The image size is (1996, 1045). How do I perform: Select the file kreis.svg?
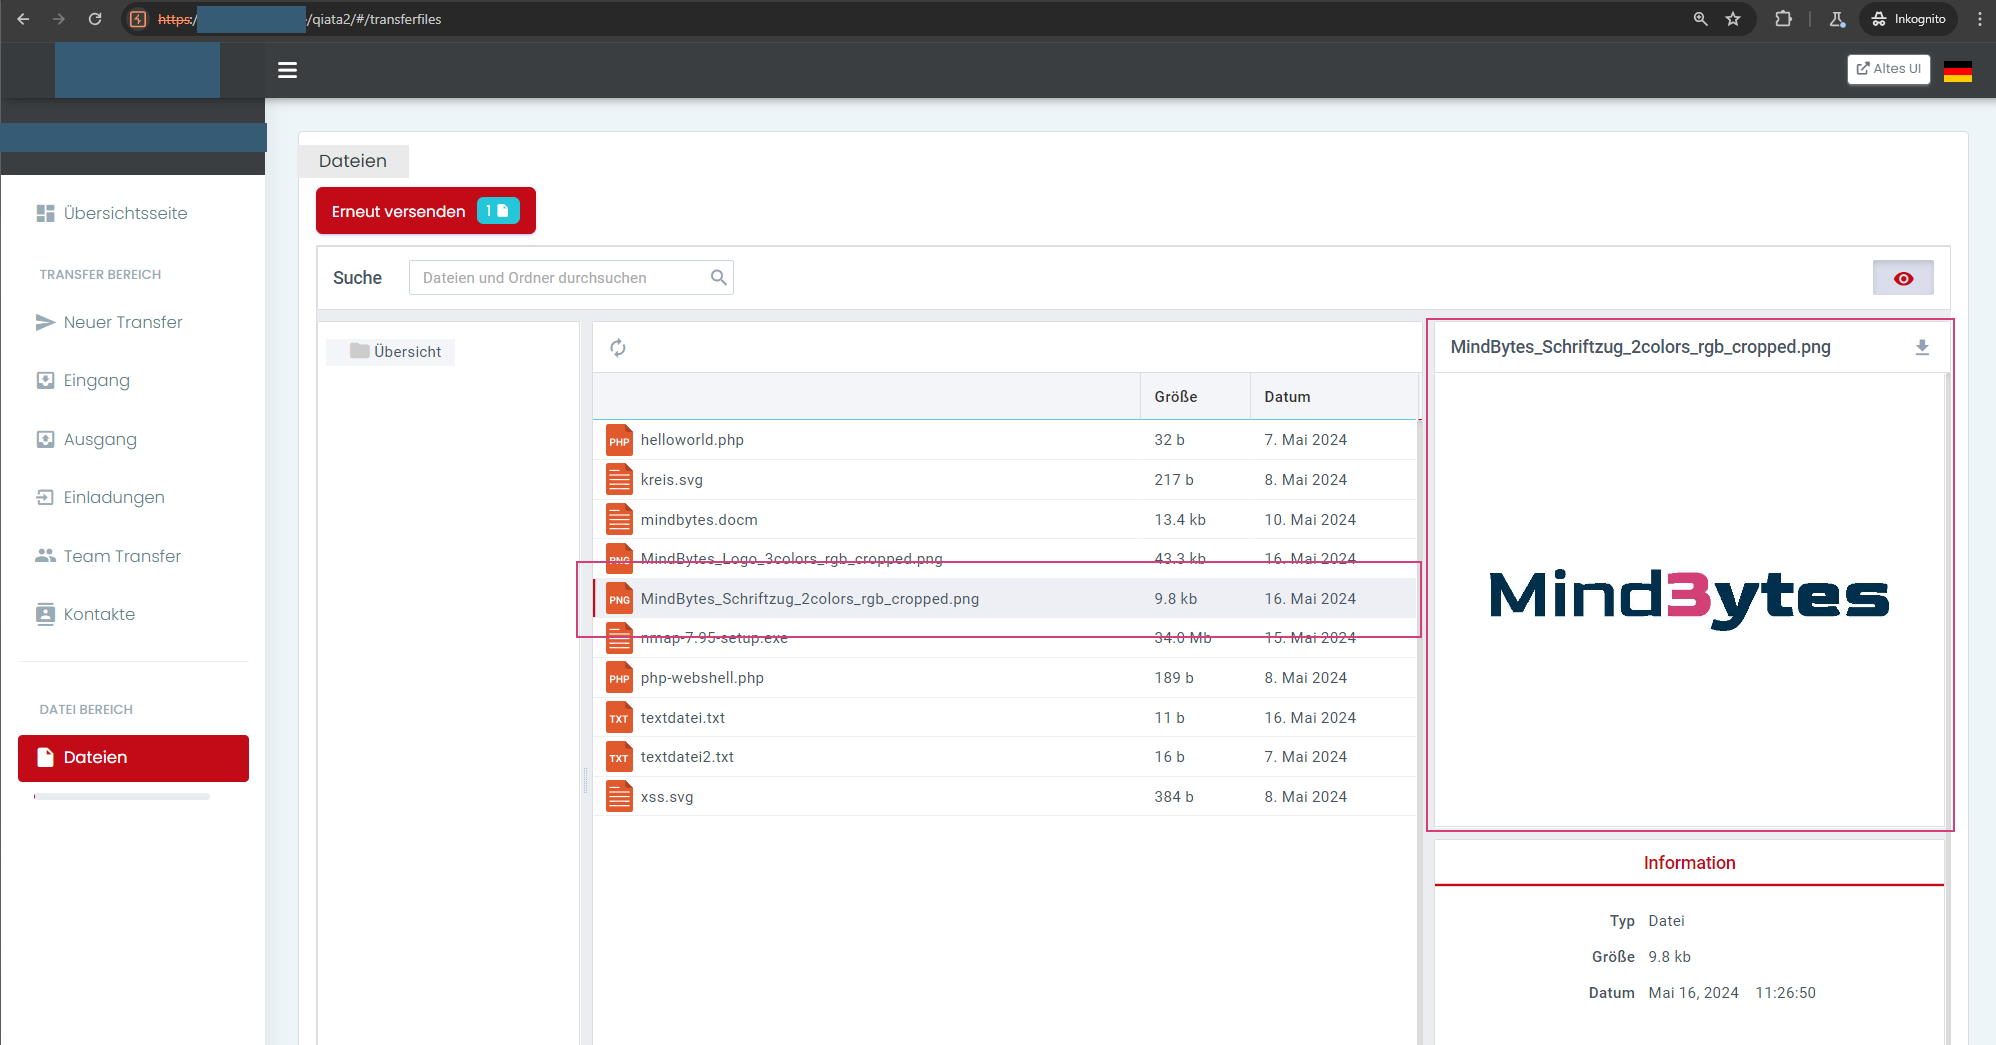1006,480
